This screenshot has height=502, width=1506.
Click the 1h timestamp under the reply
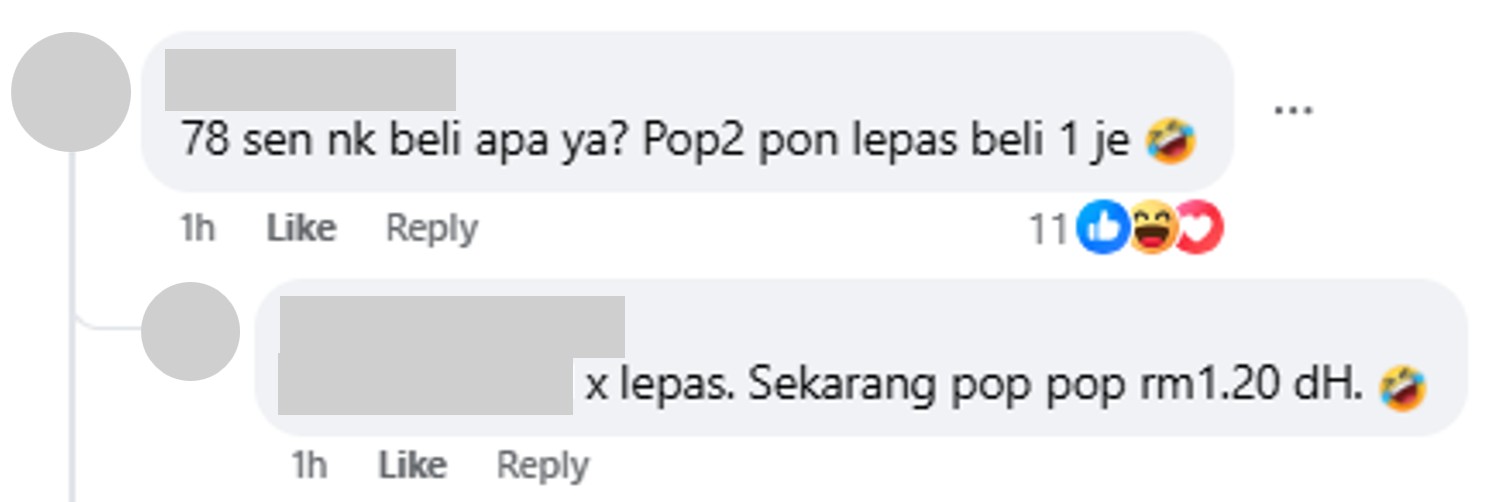point(308,465)
